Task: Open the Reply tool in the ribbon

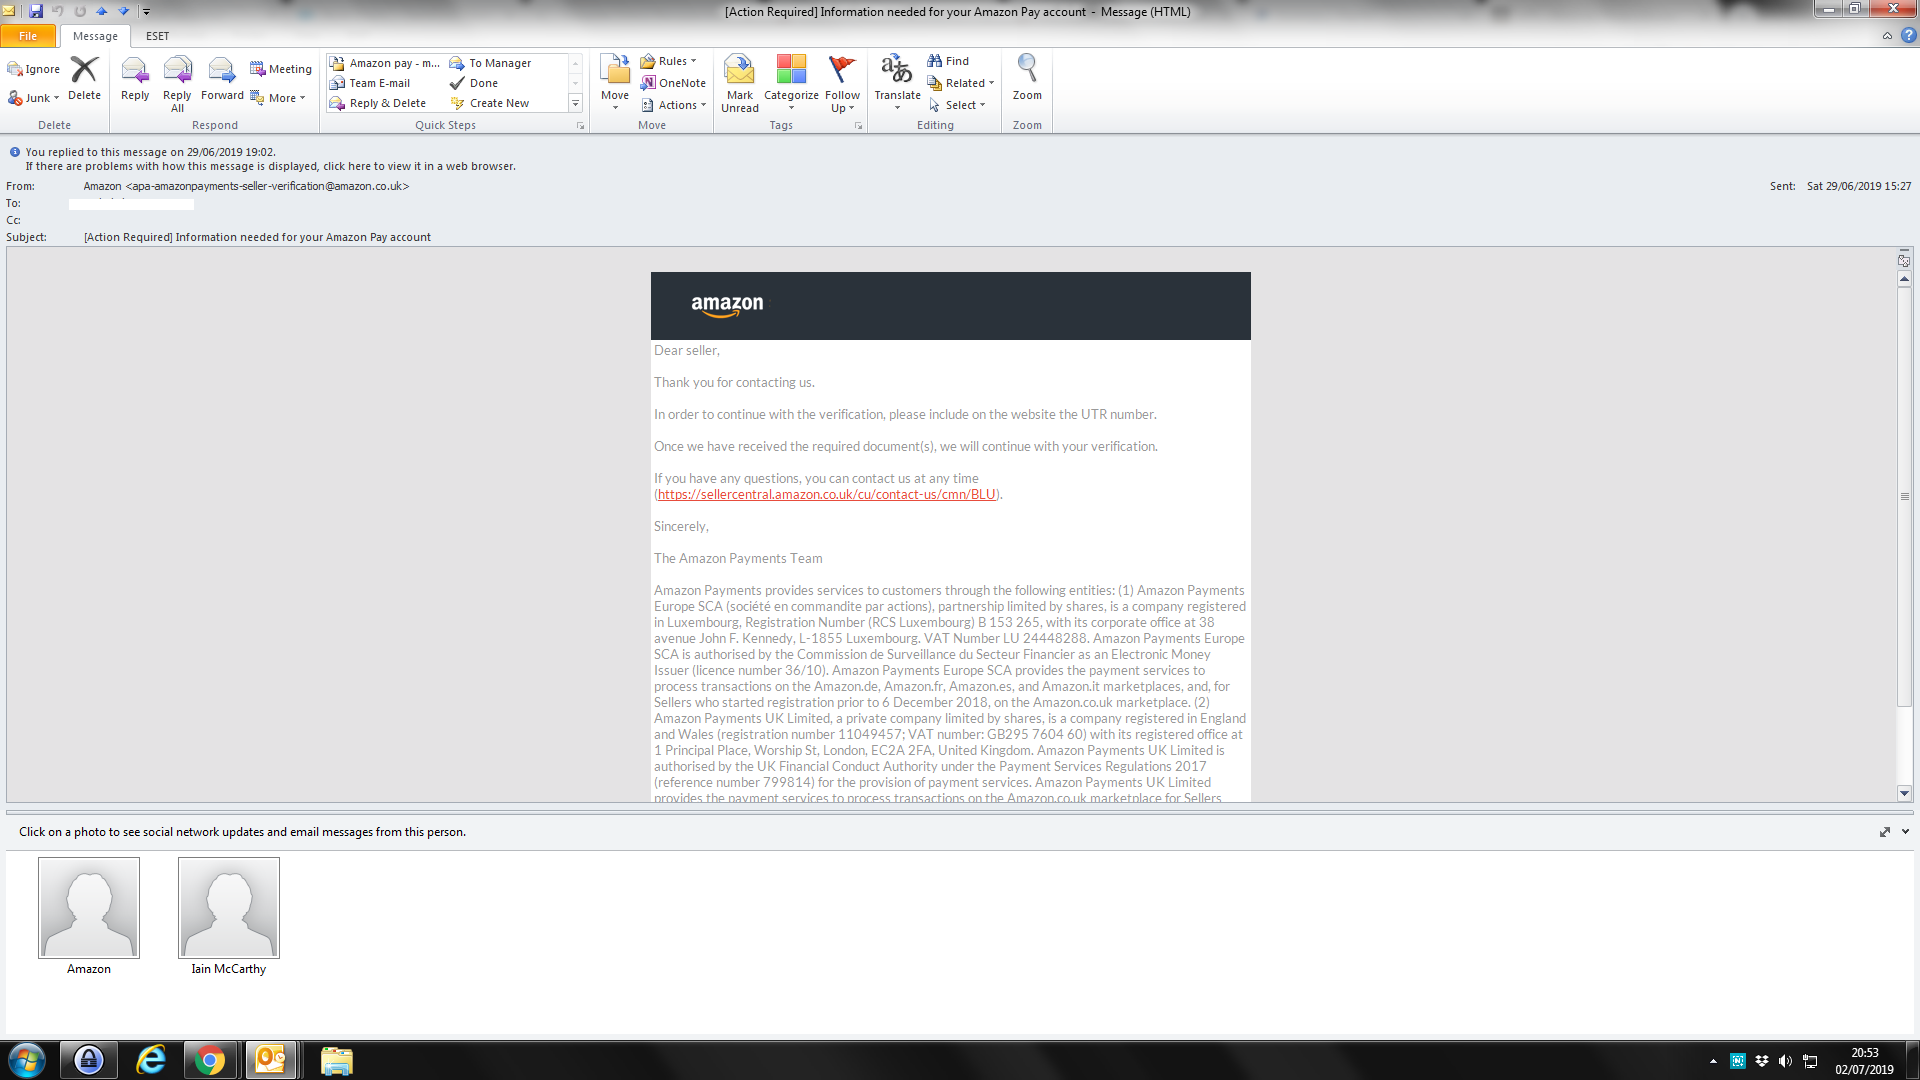Action: tap(134, 80)
